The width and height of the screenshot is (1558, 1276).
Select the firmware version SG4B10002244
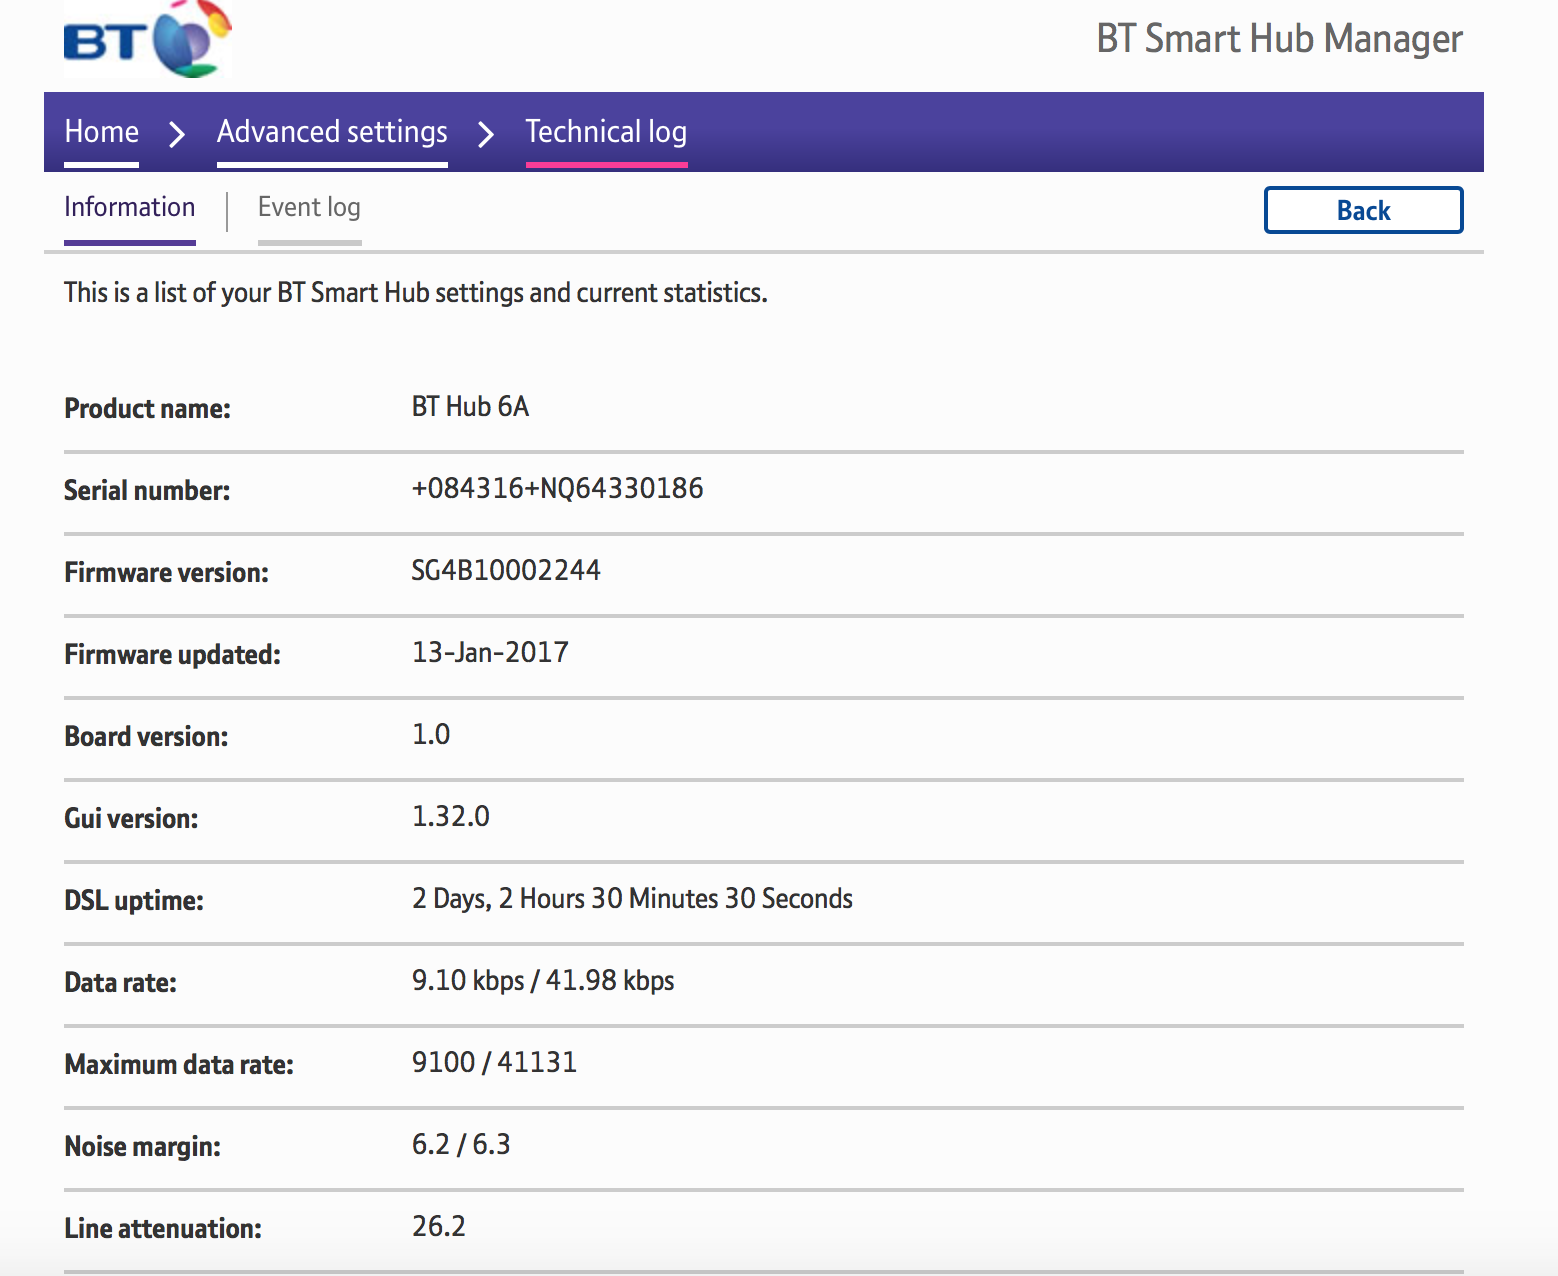[506, 570]
